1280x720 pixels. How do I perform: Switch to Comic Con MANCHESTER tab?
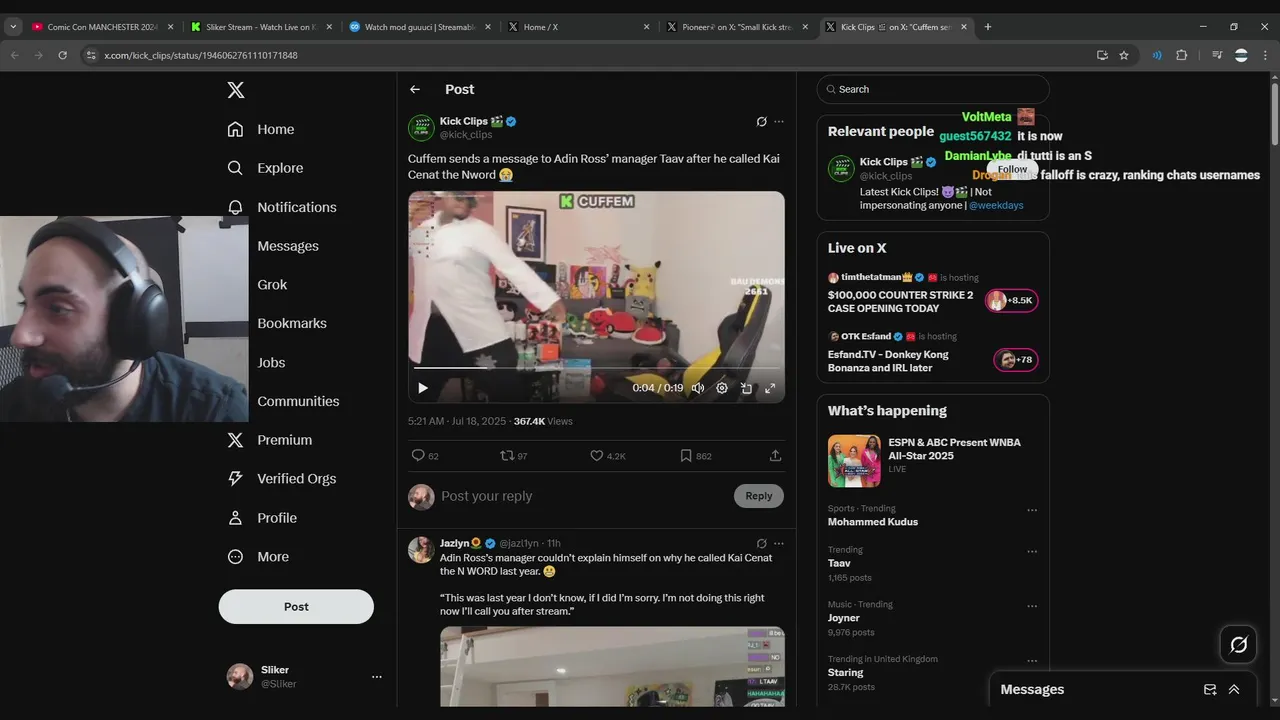[x=103, y=27]
